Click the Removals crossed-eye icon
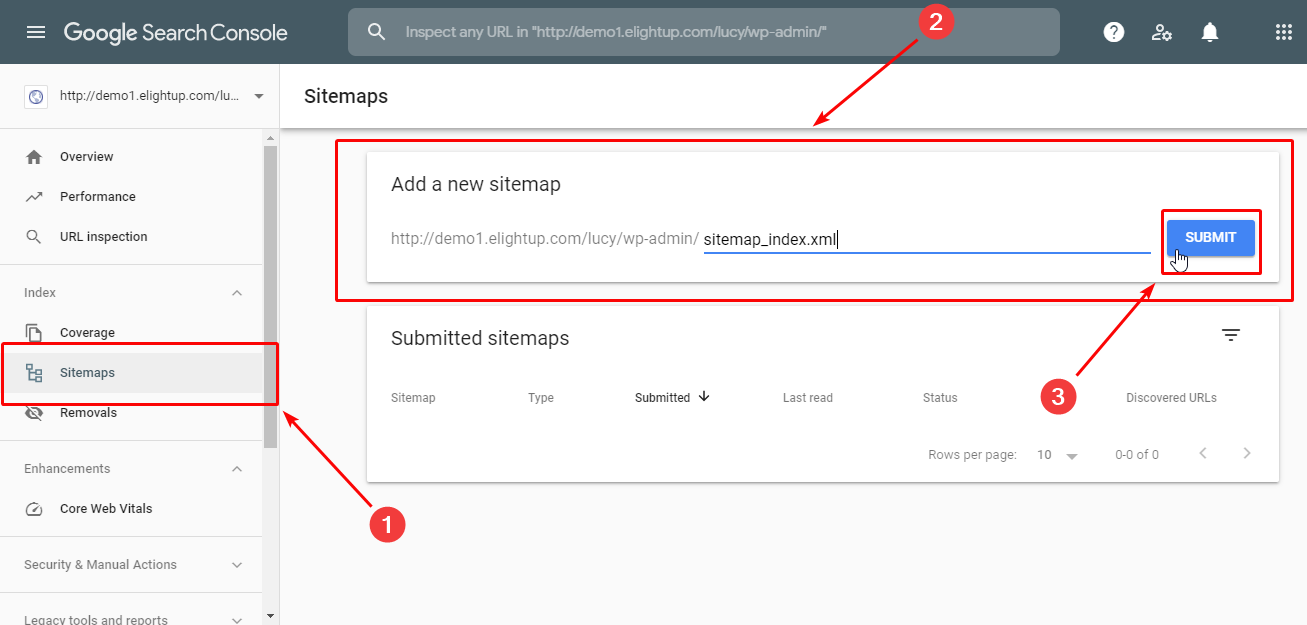The image size is (1307, 625). click(x=34, y=413)
